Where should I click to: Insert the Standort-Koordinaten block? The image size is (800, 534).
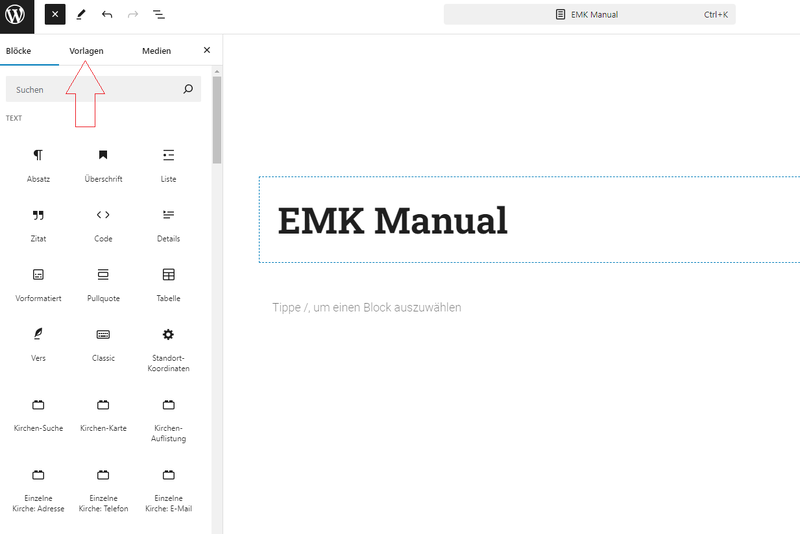pyautogui.click(x=168, y=349)
